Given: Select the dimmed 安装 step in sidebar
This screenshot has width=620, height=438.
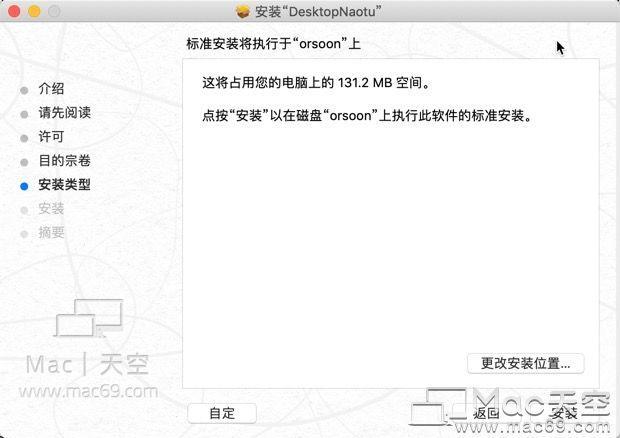Looking at the screenshot, I should pyautogui.click(x=51, y=209).
